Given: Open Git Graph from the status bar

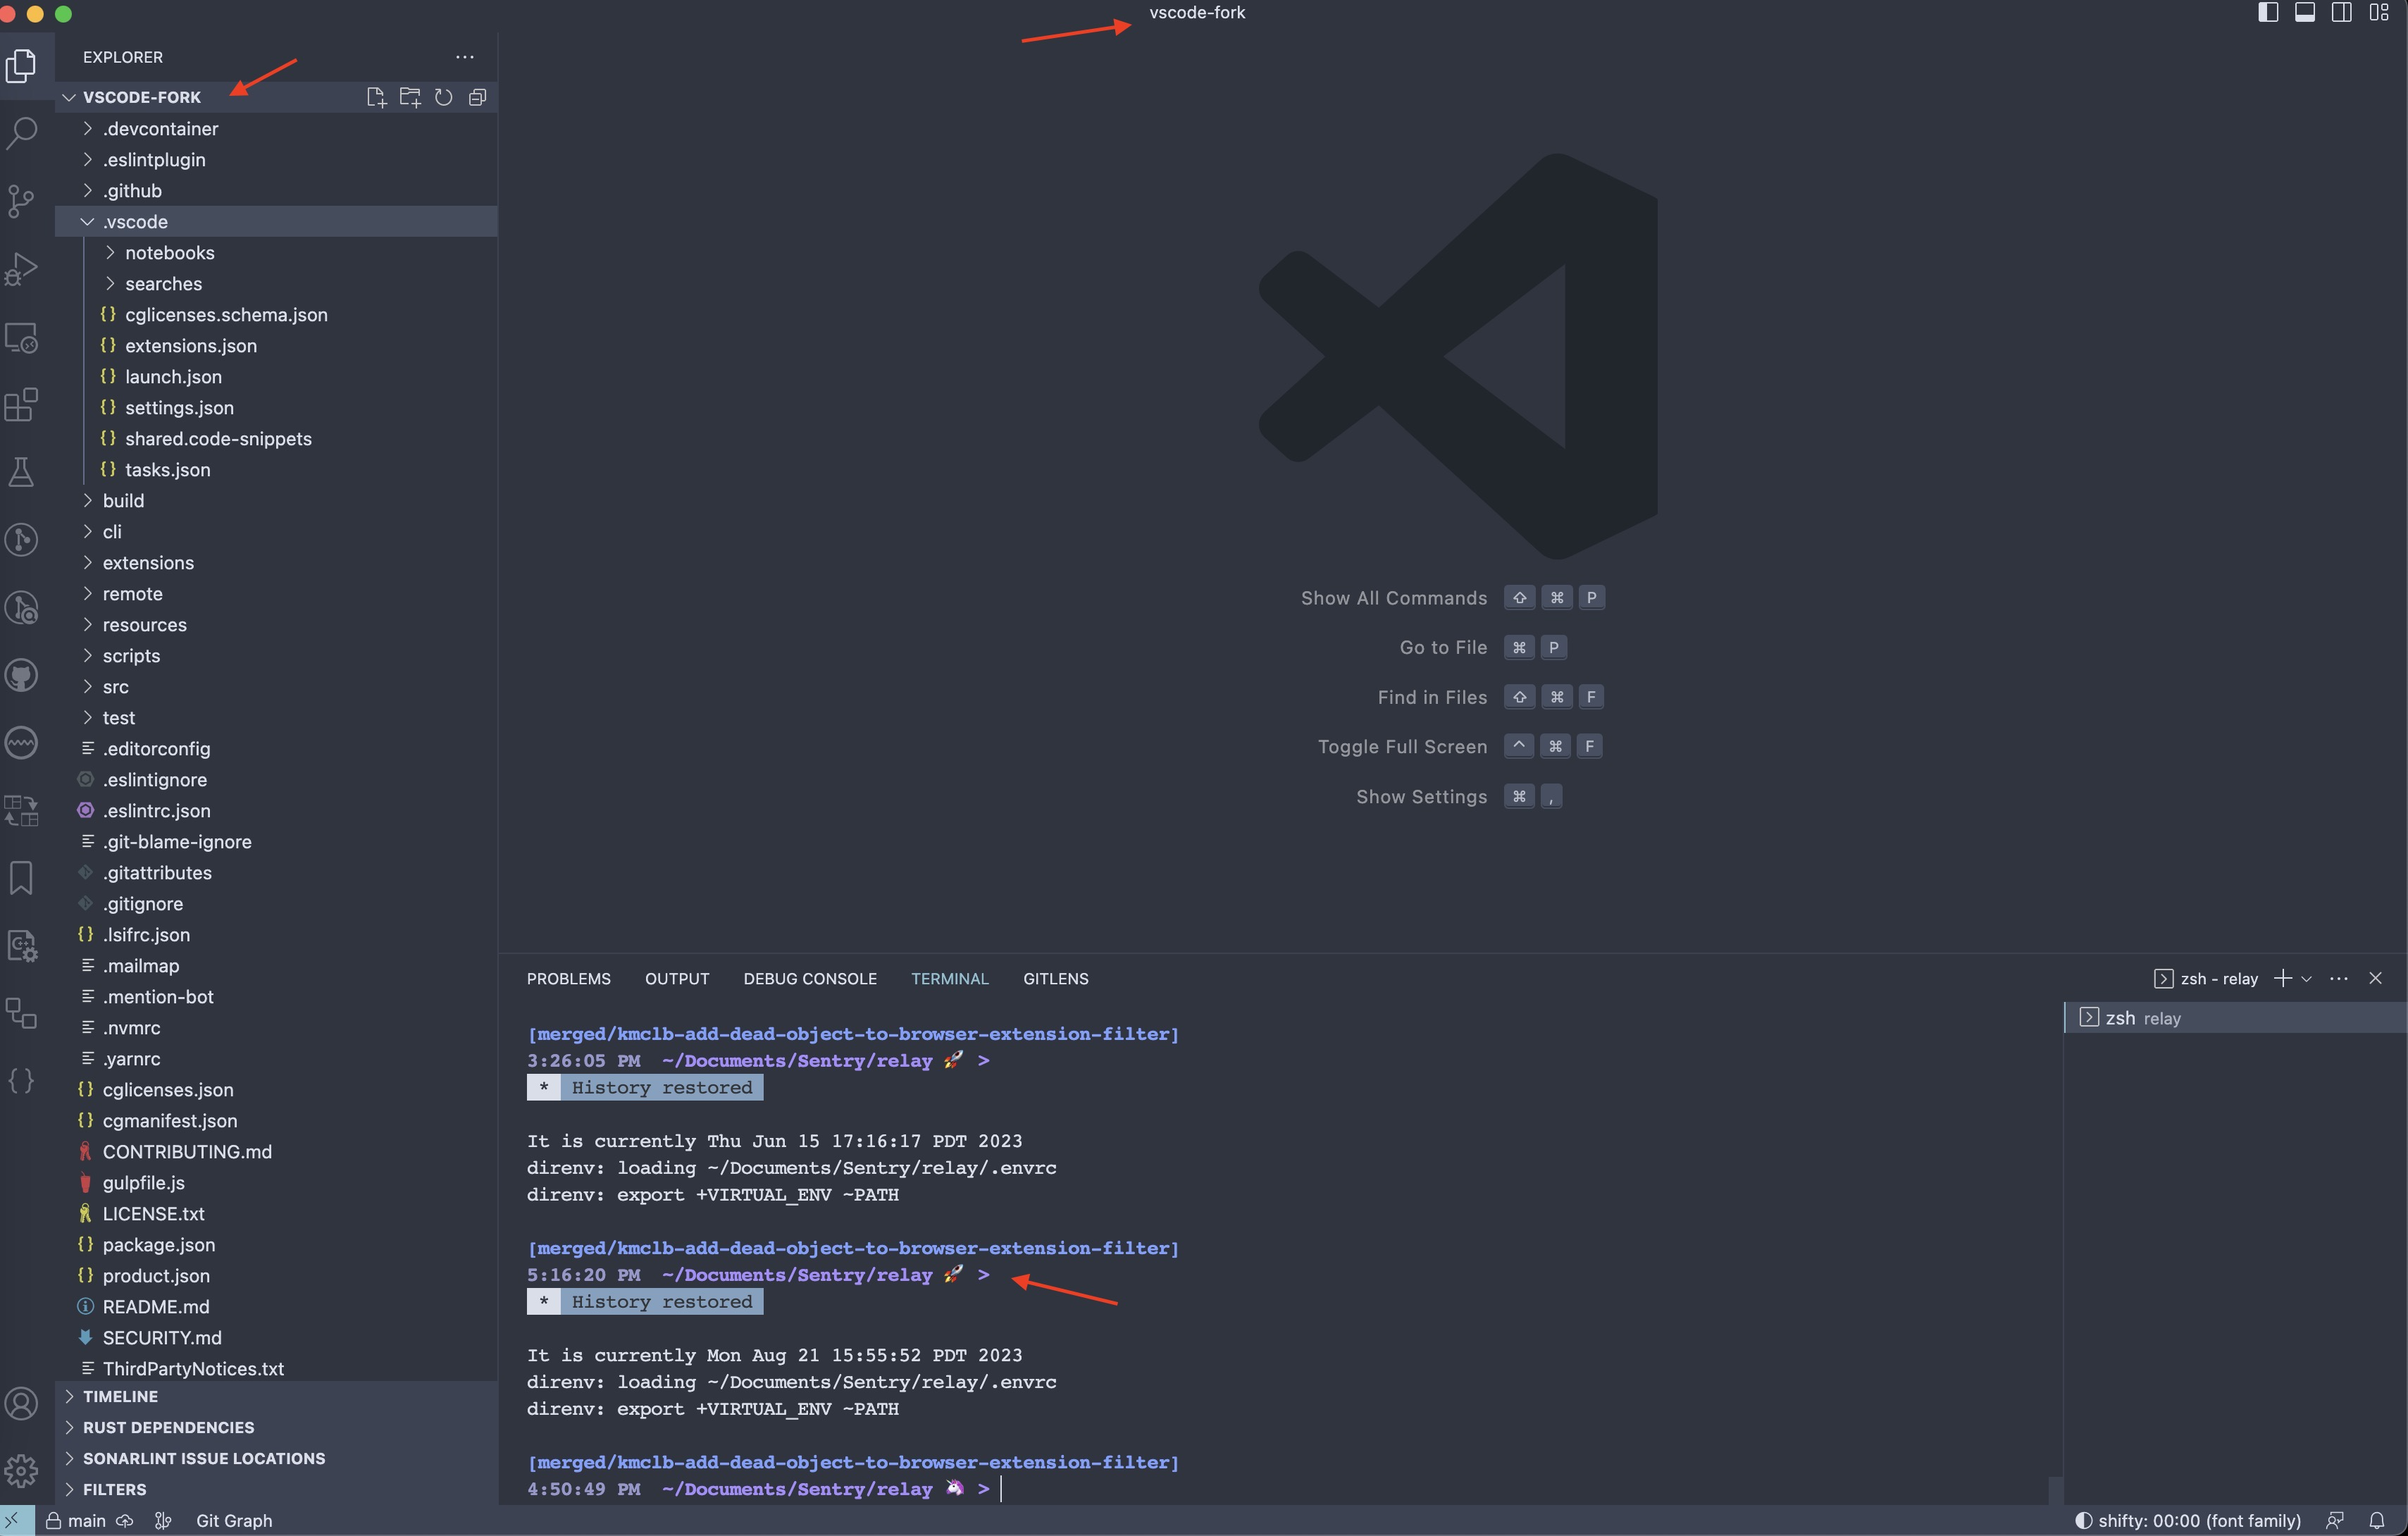Looking at the screenshot, I should [234, 1520].
